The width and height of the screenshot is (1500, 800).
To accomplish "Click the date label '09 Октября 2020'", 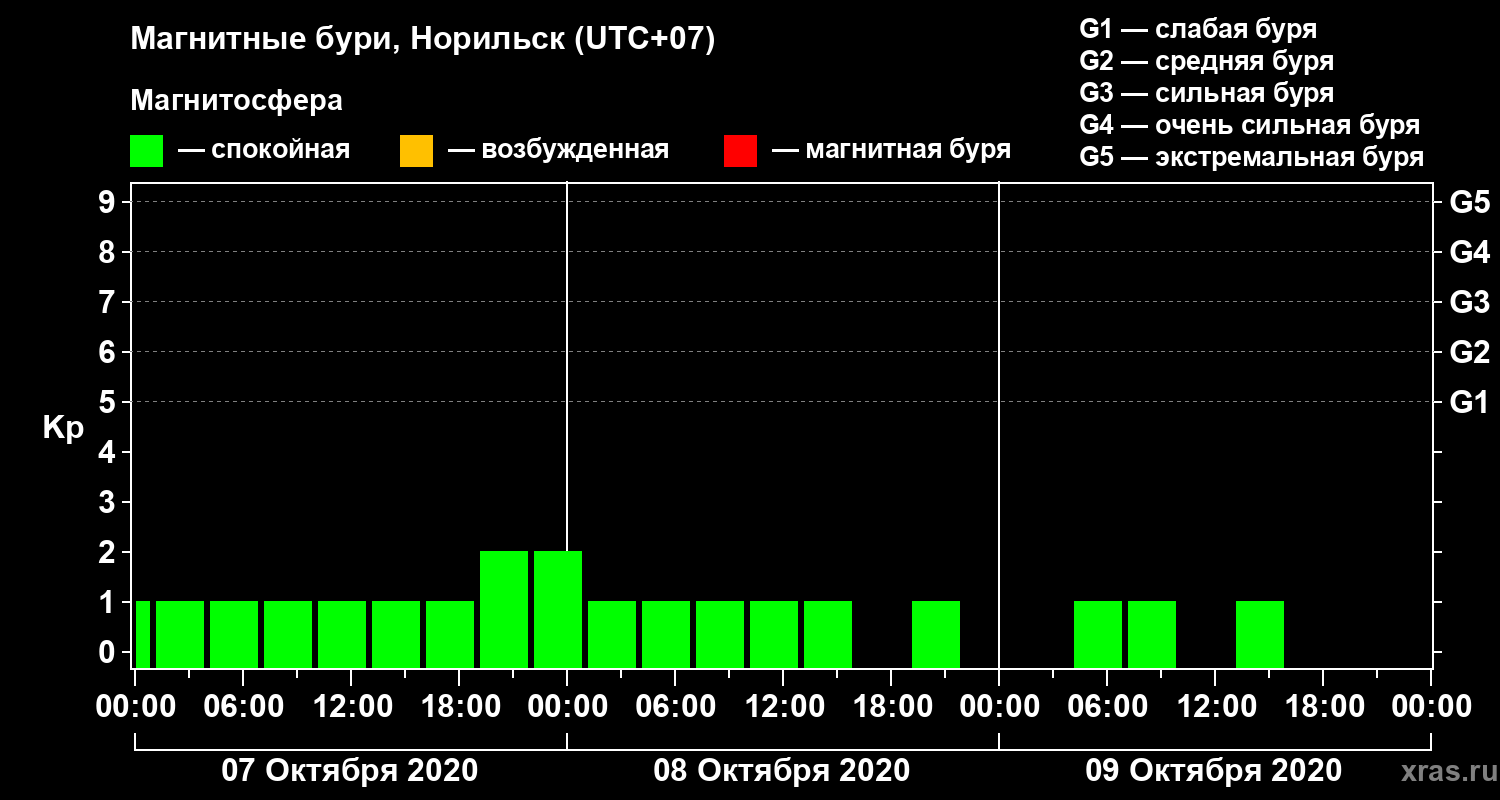I will pos(1214,771).
